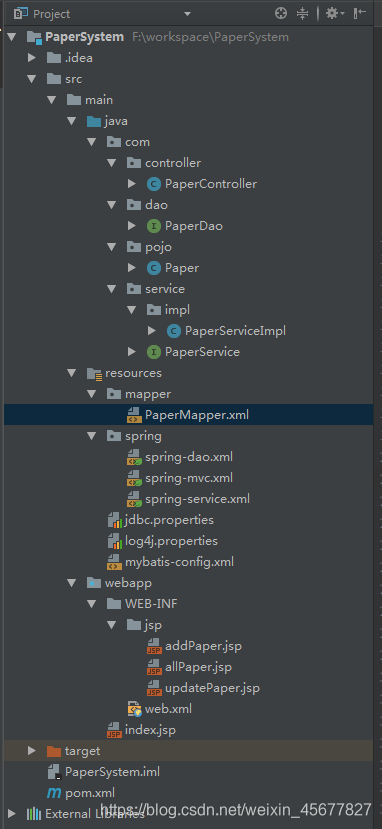The width and height of the screenshot is (382, 829).
Task: Select the pom.xml file name
Action: pyautogui.click(x=90, y=793)
